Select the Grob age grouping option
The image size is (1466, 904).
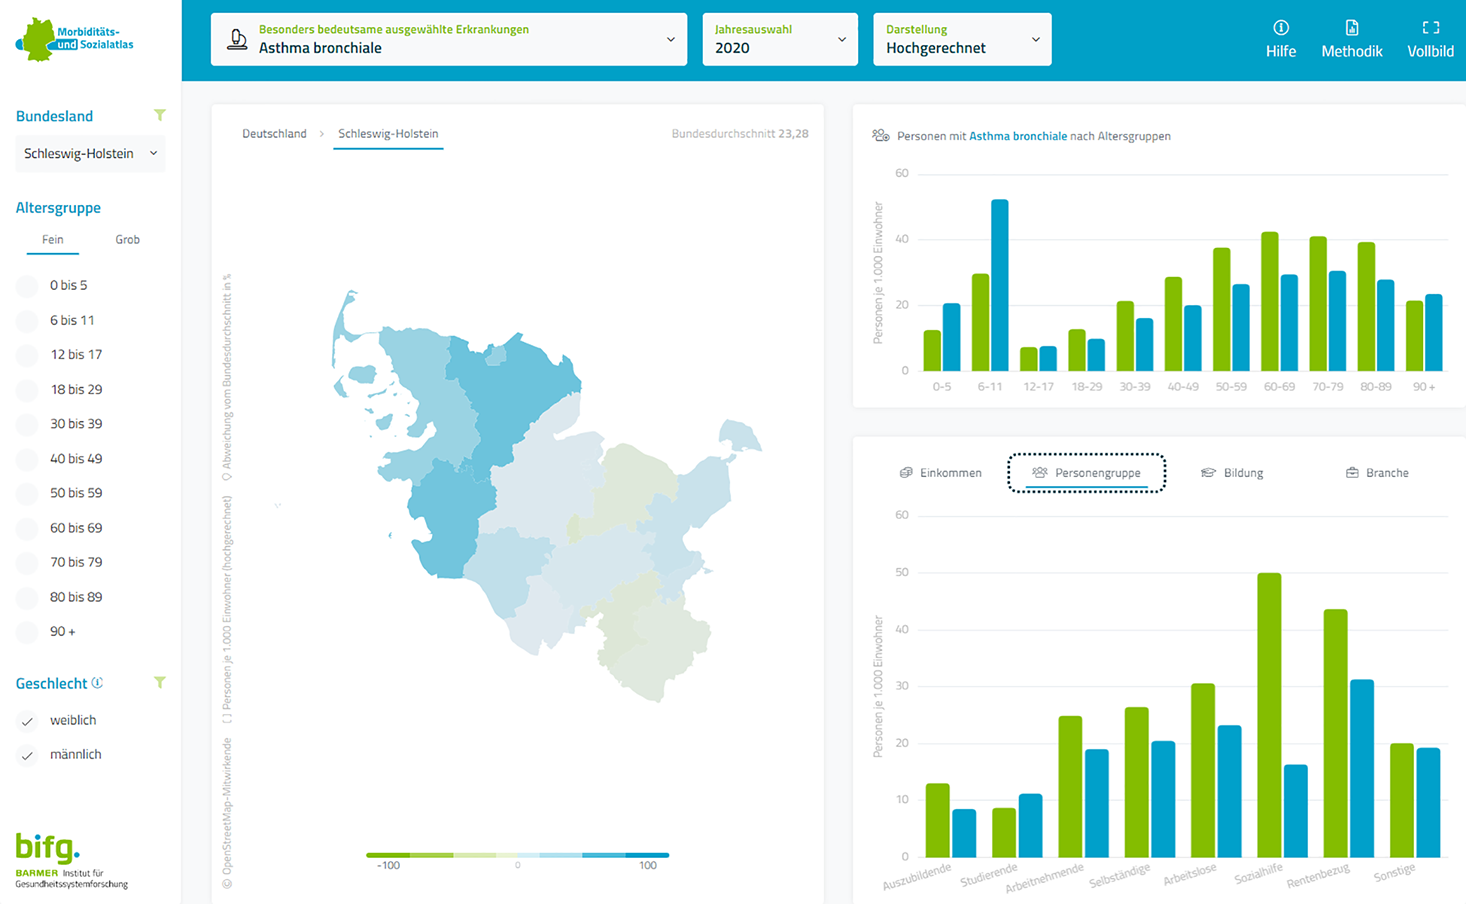point(127,240)
